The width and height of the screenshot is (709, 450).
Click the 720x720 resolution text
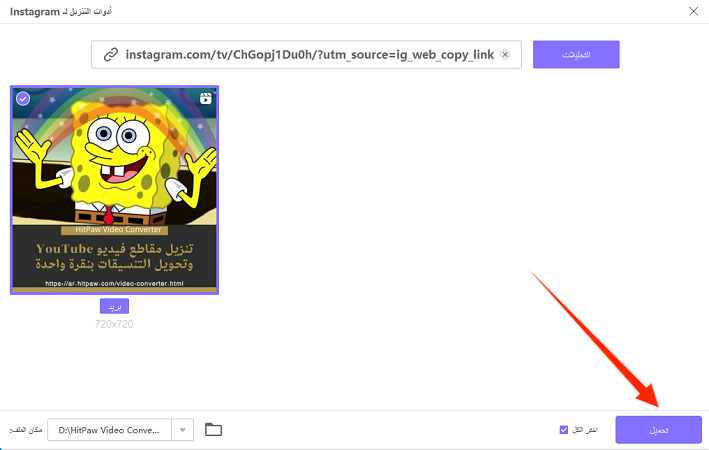114,324
